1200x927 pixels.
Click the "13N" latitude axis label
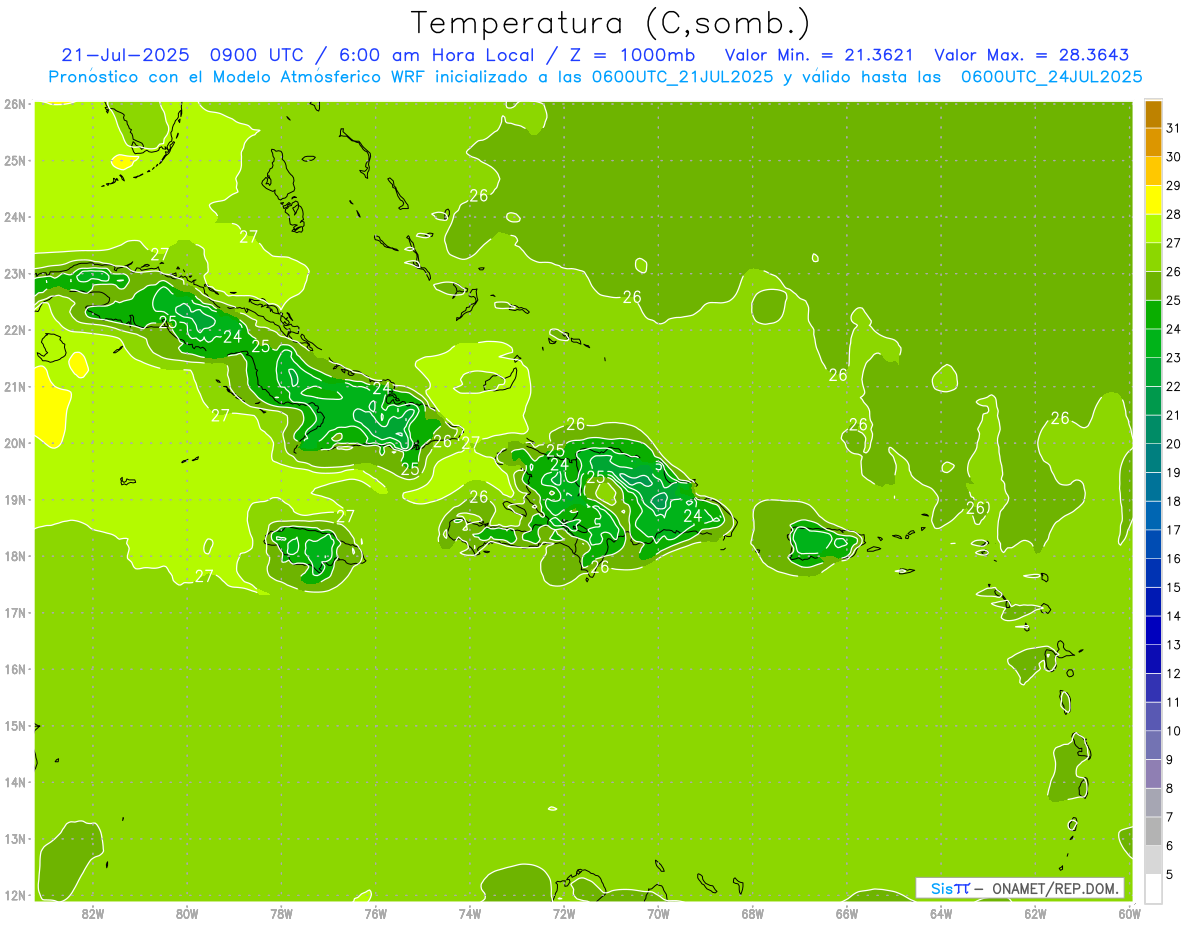coord(14,838)
